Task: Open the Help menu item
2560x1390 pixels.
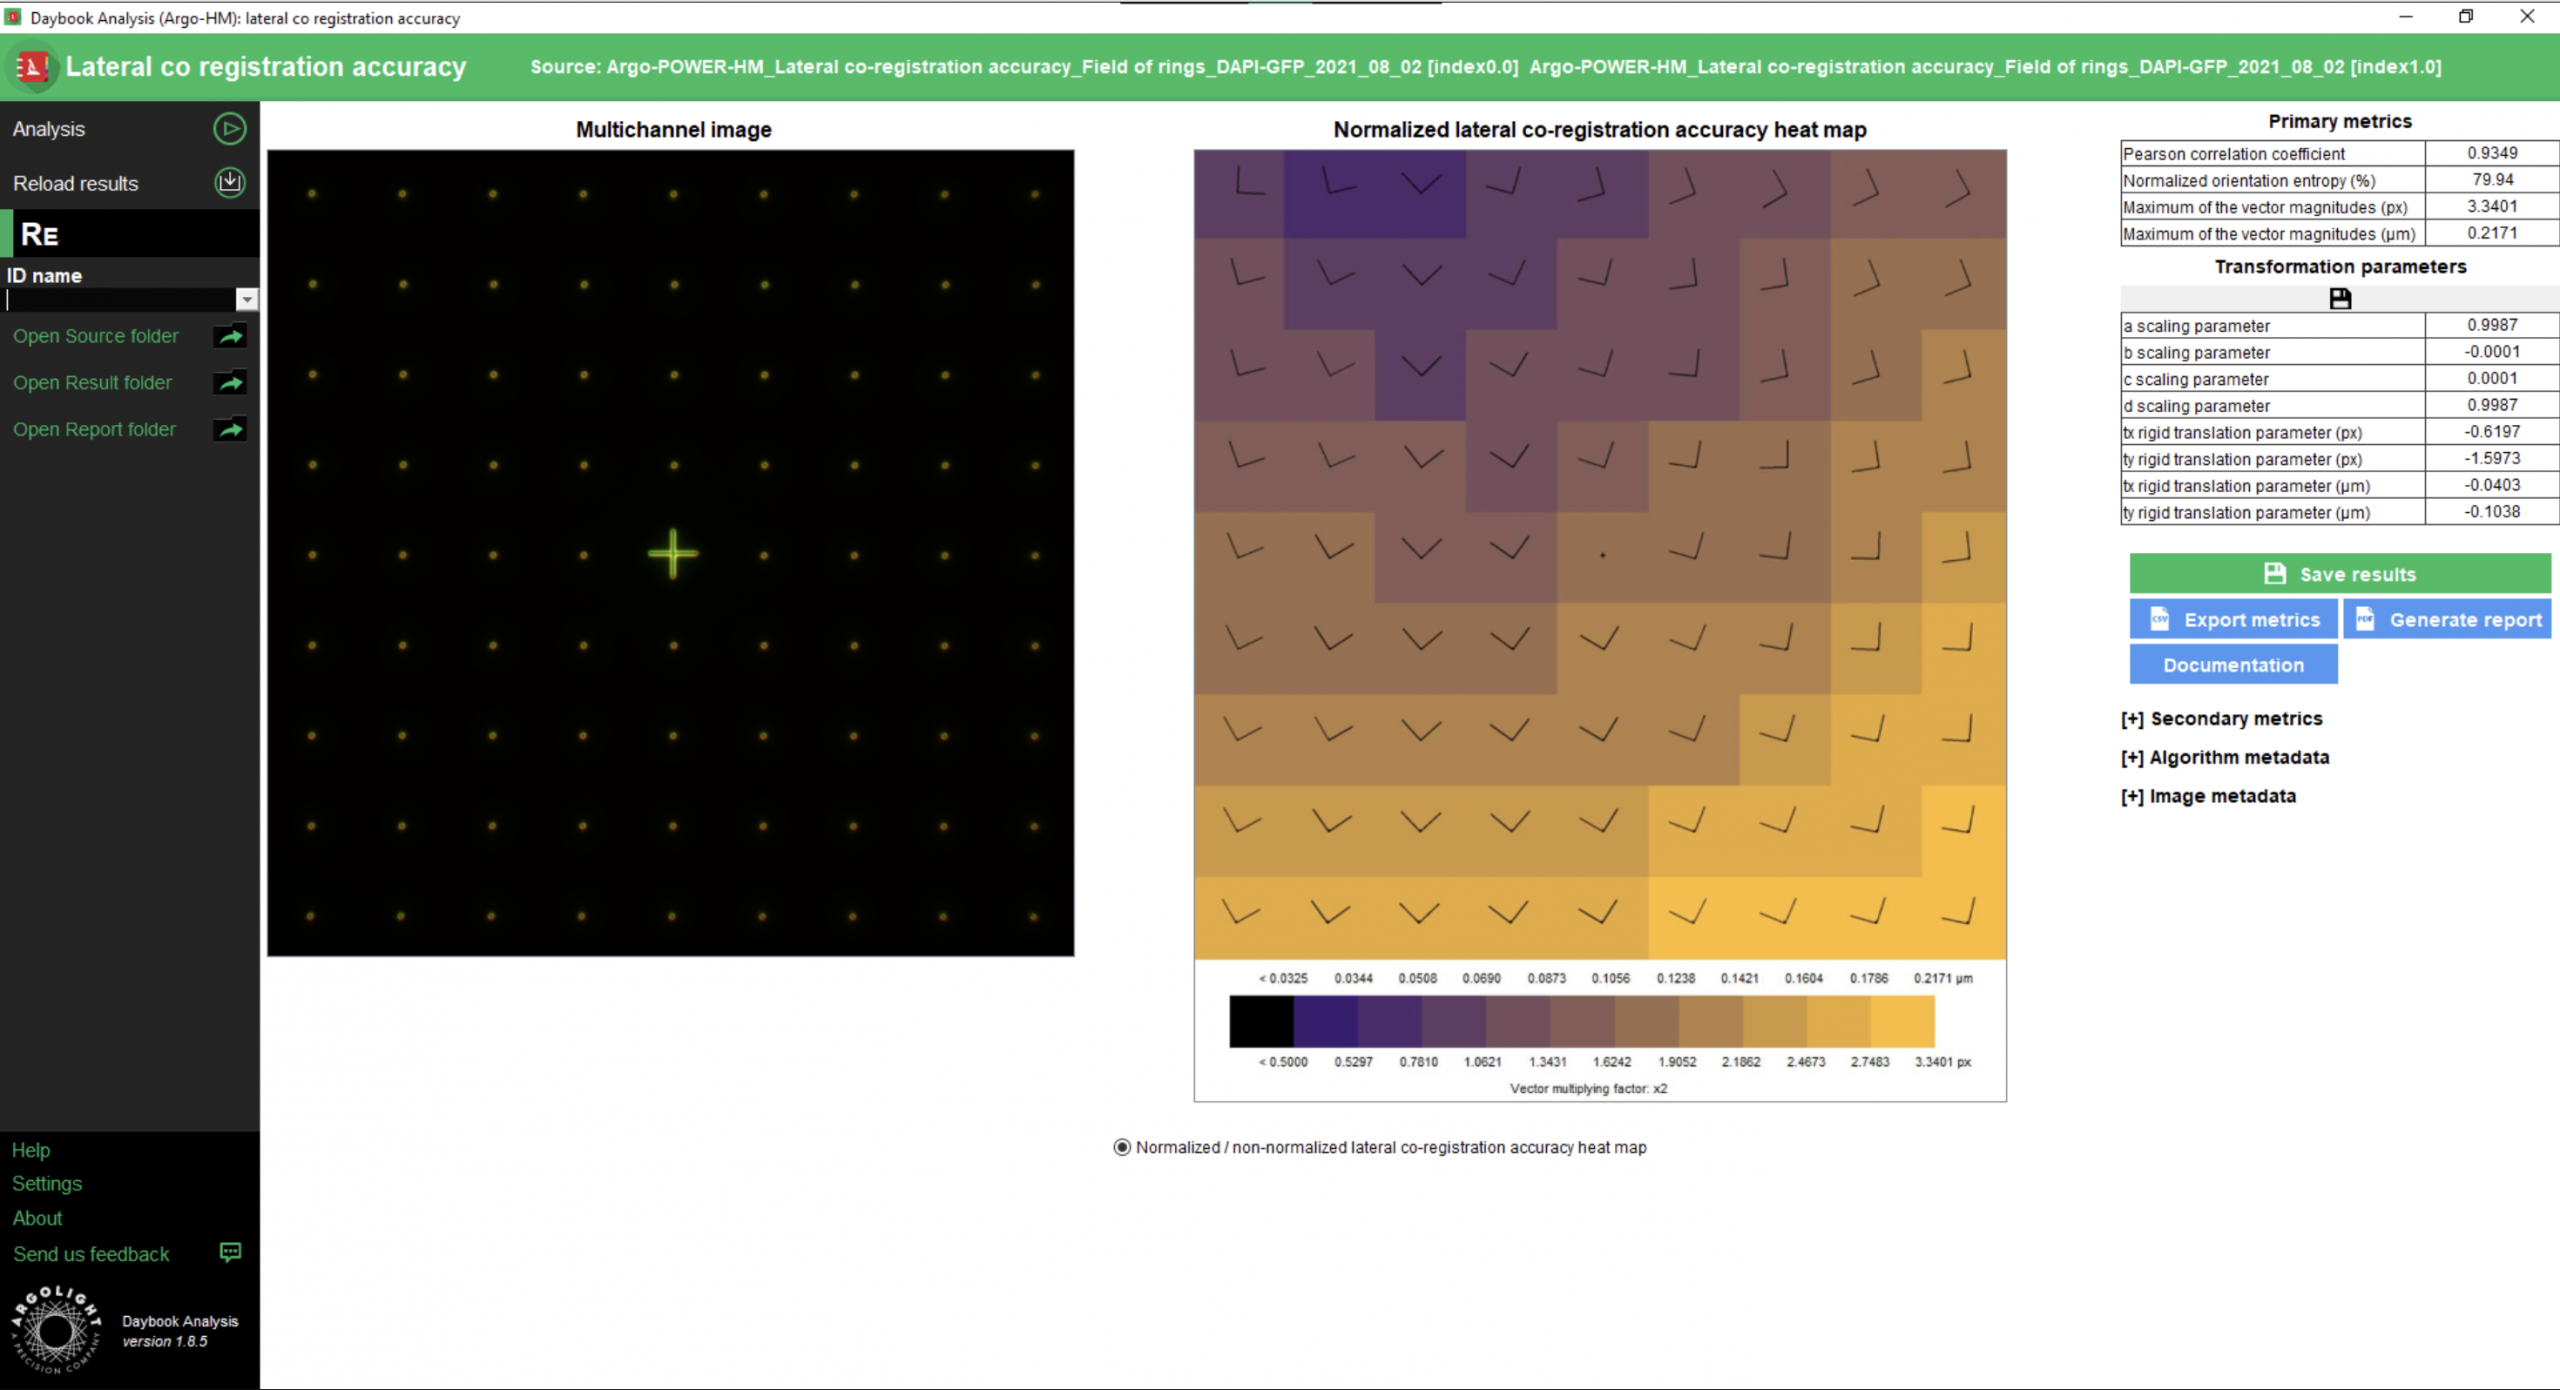Action: point(31,1150)
